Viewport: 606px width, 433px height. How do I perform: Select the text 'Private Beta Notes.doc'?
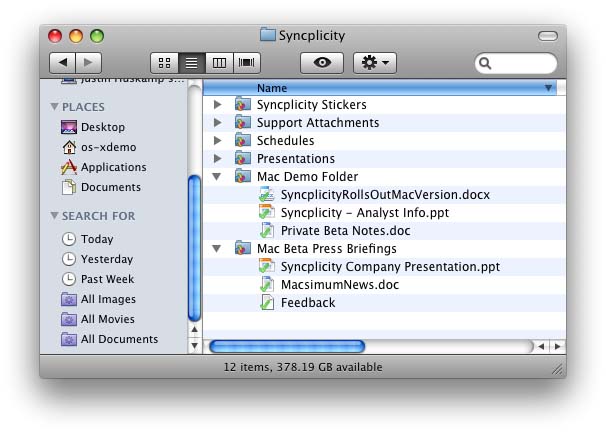[x=346, y=230]
